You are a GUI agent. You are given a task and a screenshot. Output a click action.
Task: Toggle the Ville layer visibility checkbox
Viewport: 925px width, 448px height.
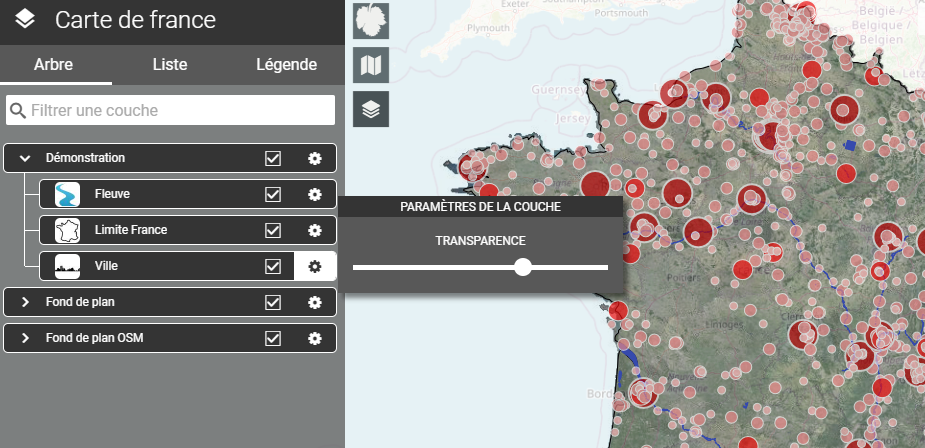point(273,266)
